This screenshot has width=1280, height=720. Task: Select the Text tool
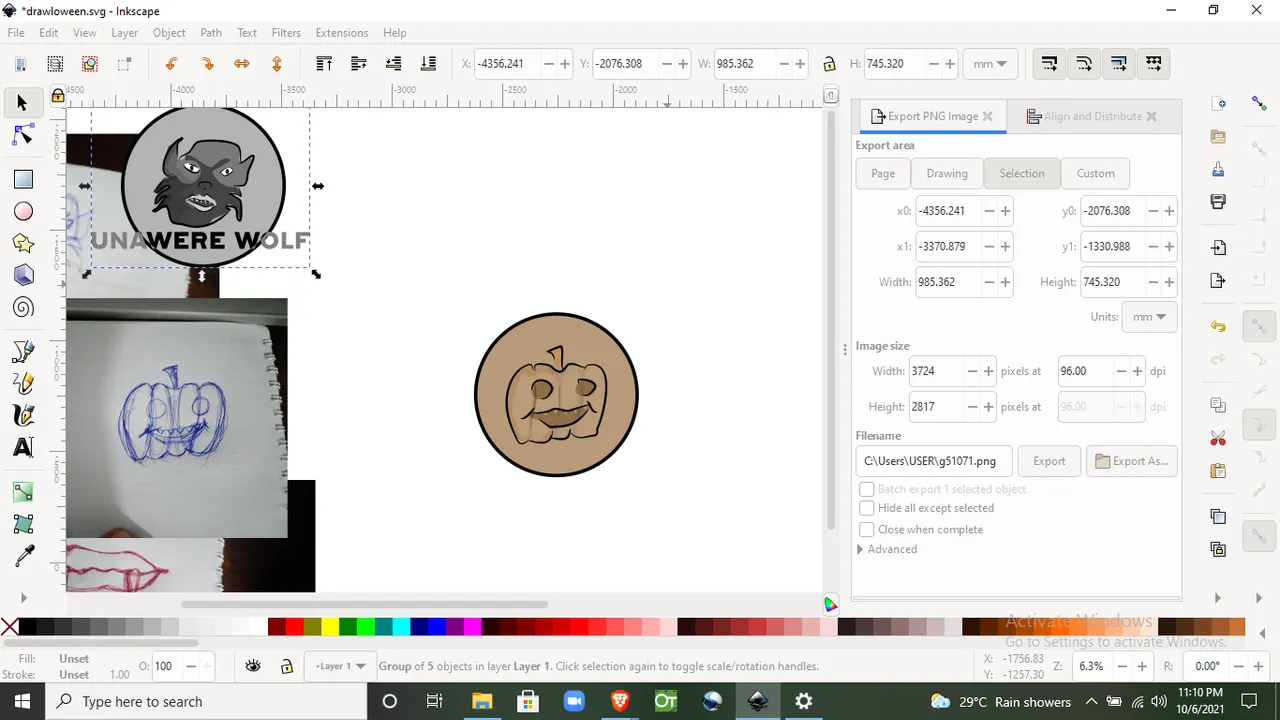pyautogui.click(x=22, y=447)
